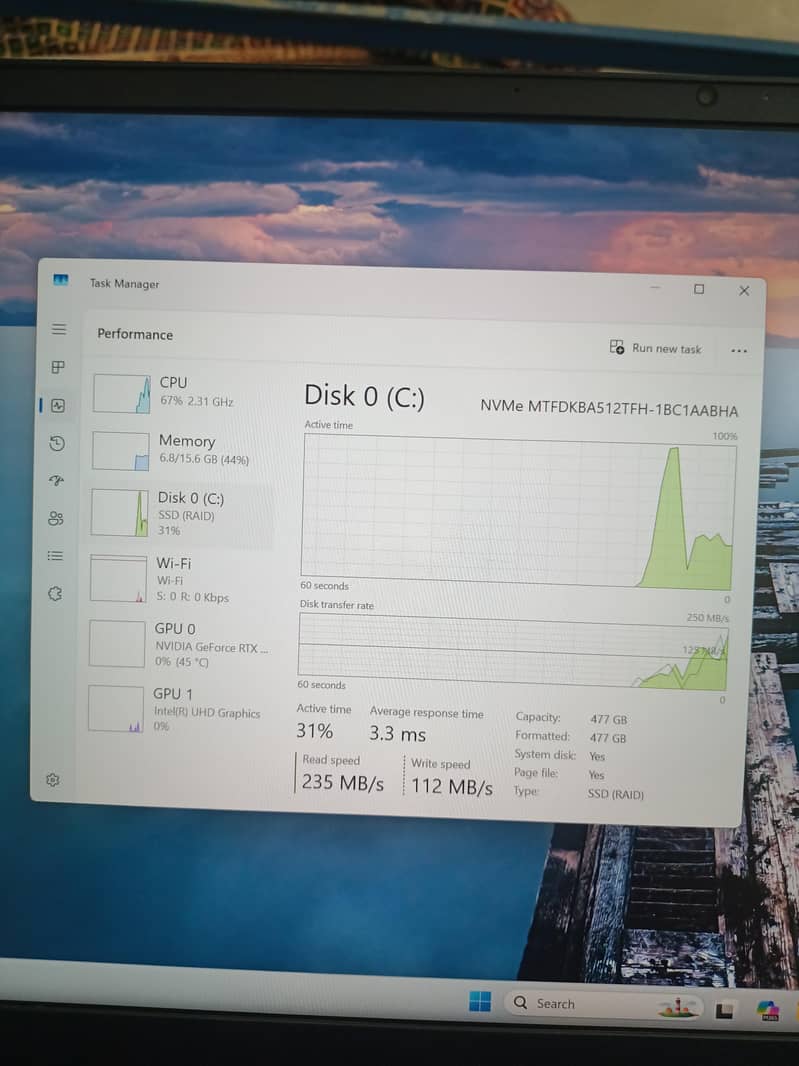
Task: Go to the Processes page icon
Action: (x=58, y=367)
